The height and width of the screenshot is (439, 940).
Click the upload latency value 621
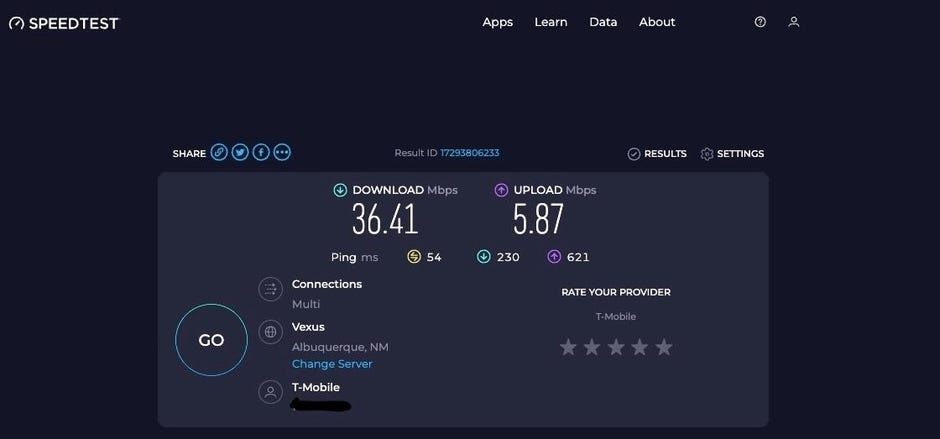(578, 257)
